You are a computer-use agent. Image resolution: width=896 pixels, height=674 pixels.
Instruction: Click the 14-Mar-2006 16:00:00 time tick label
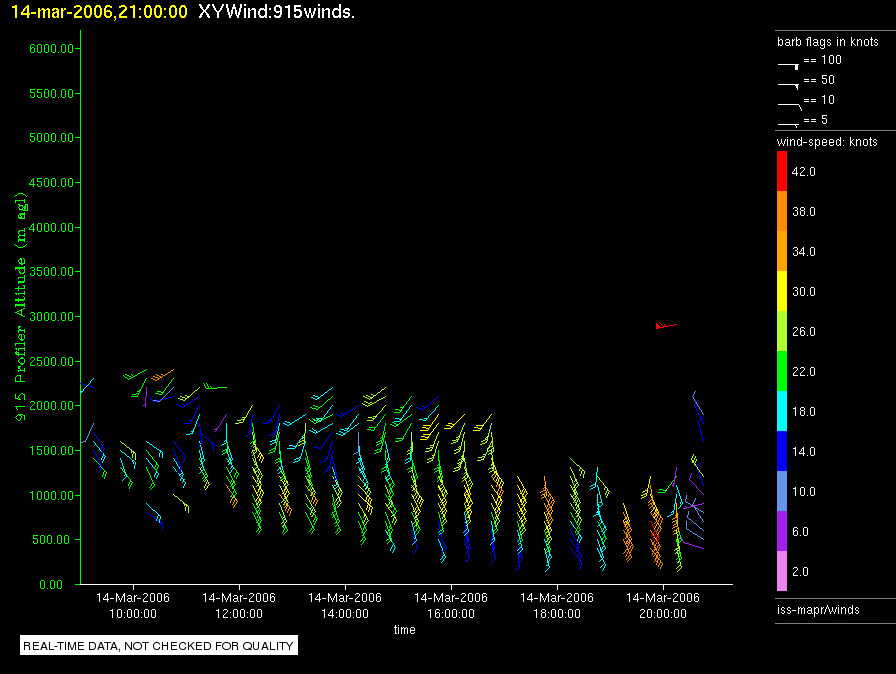(x=451, y=605)
